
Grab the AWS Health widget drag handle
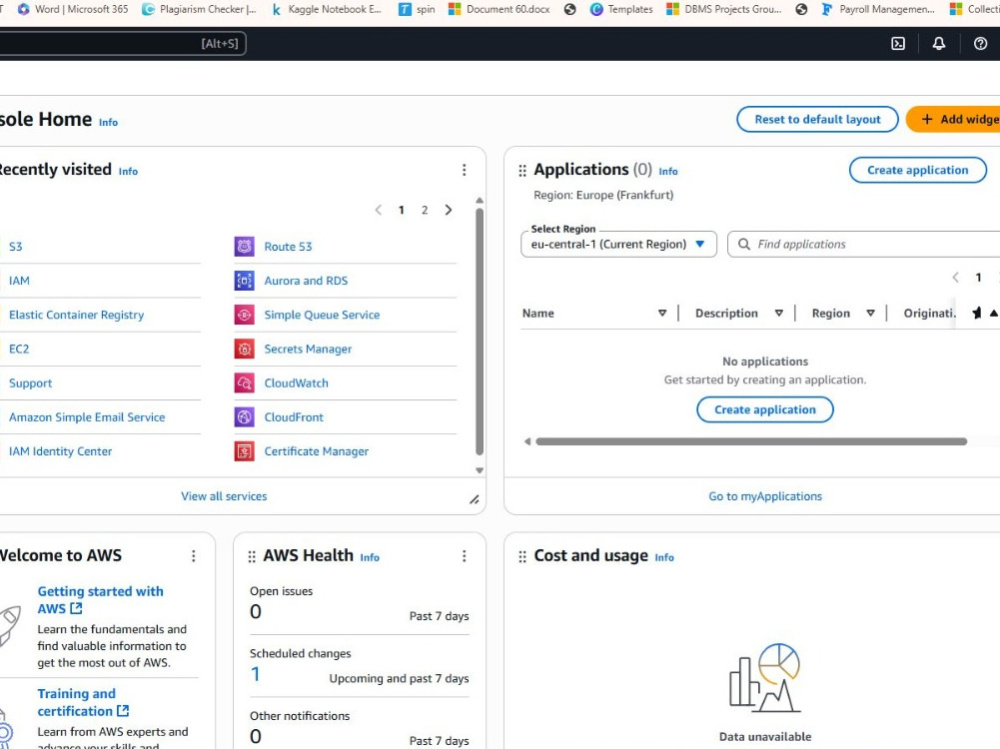[252, 556]
